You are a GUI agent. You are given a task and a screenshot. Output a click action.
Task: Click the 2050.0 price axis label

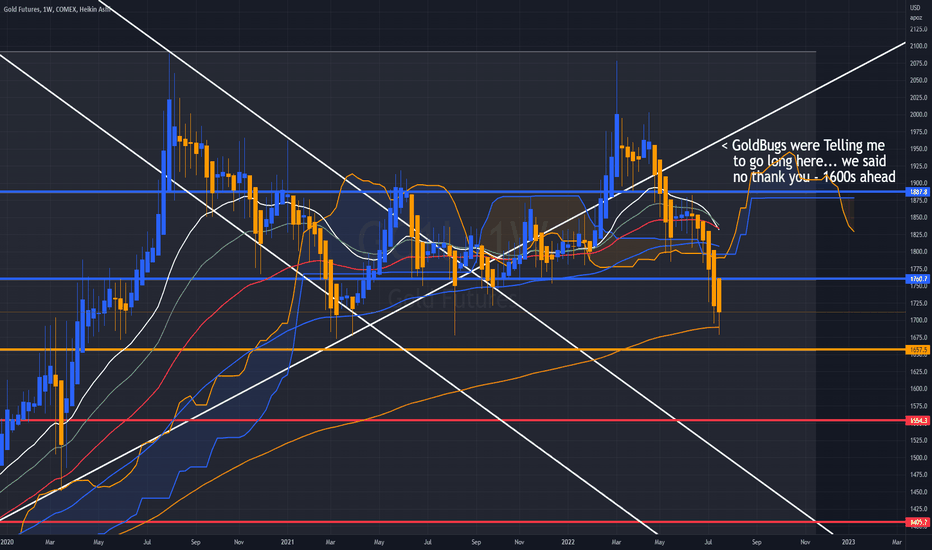(x=918, y=80)
